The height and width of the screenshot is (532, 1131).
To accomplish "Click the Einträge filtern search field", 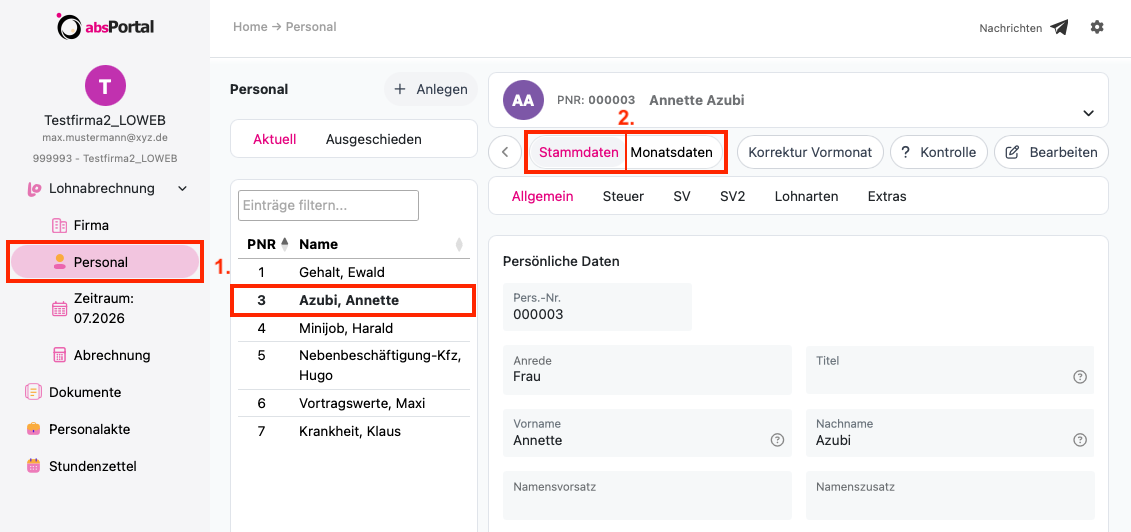I will 328,205.
